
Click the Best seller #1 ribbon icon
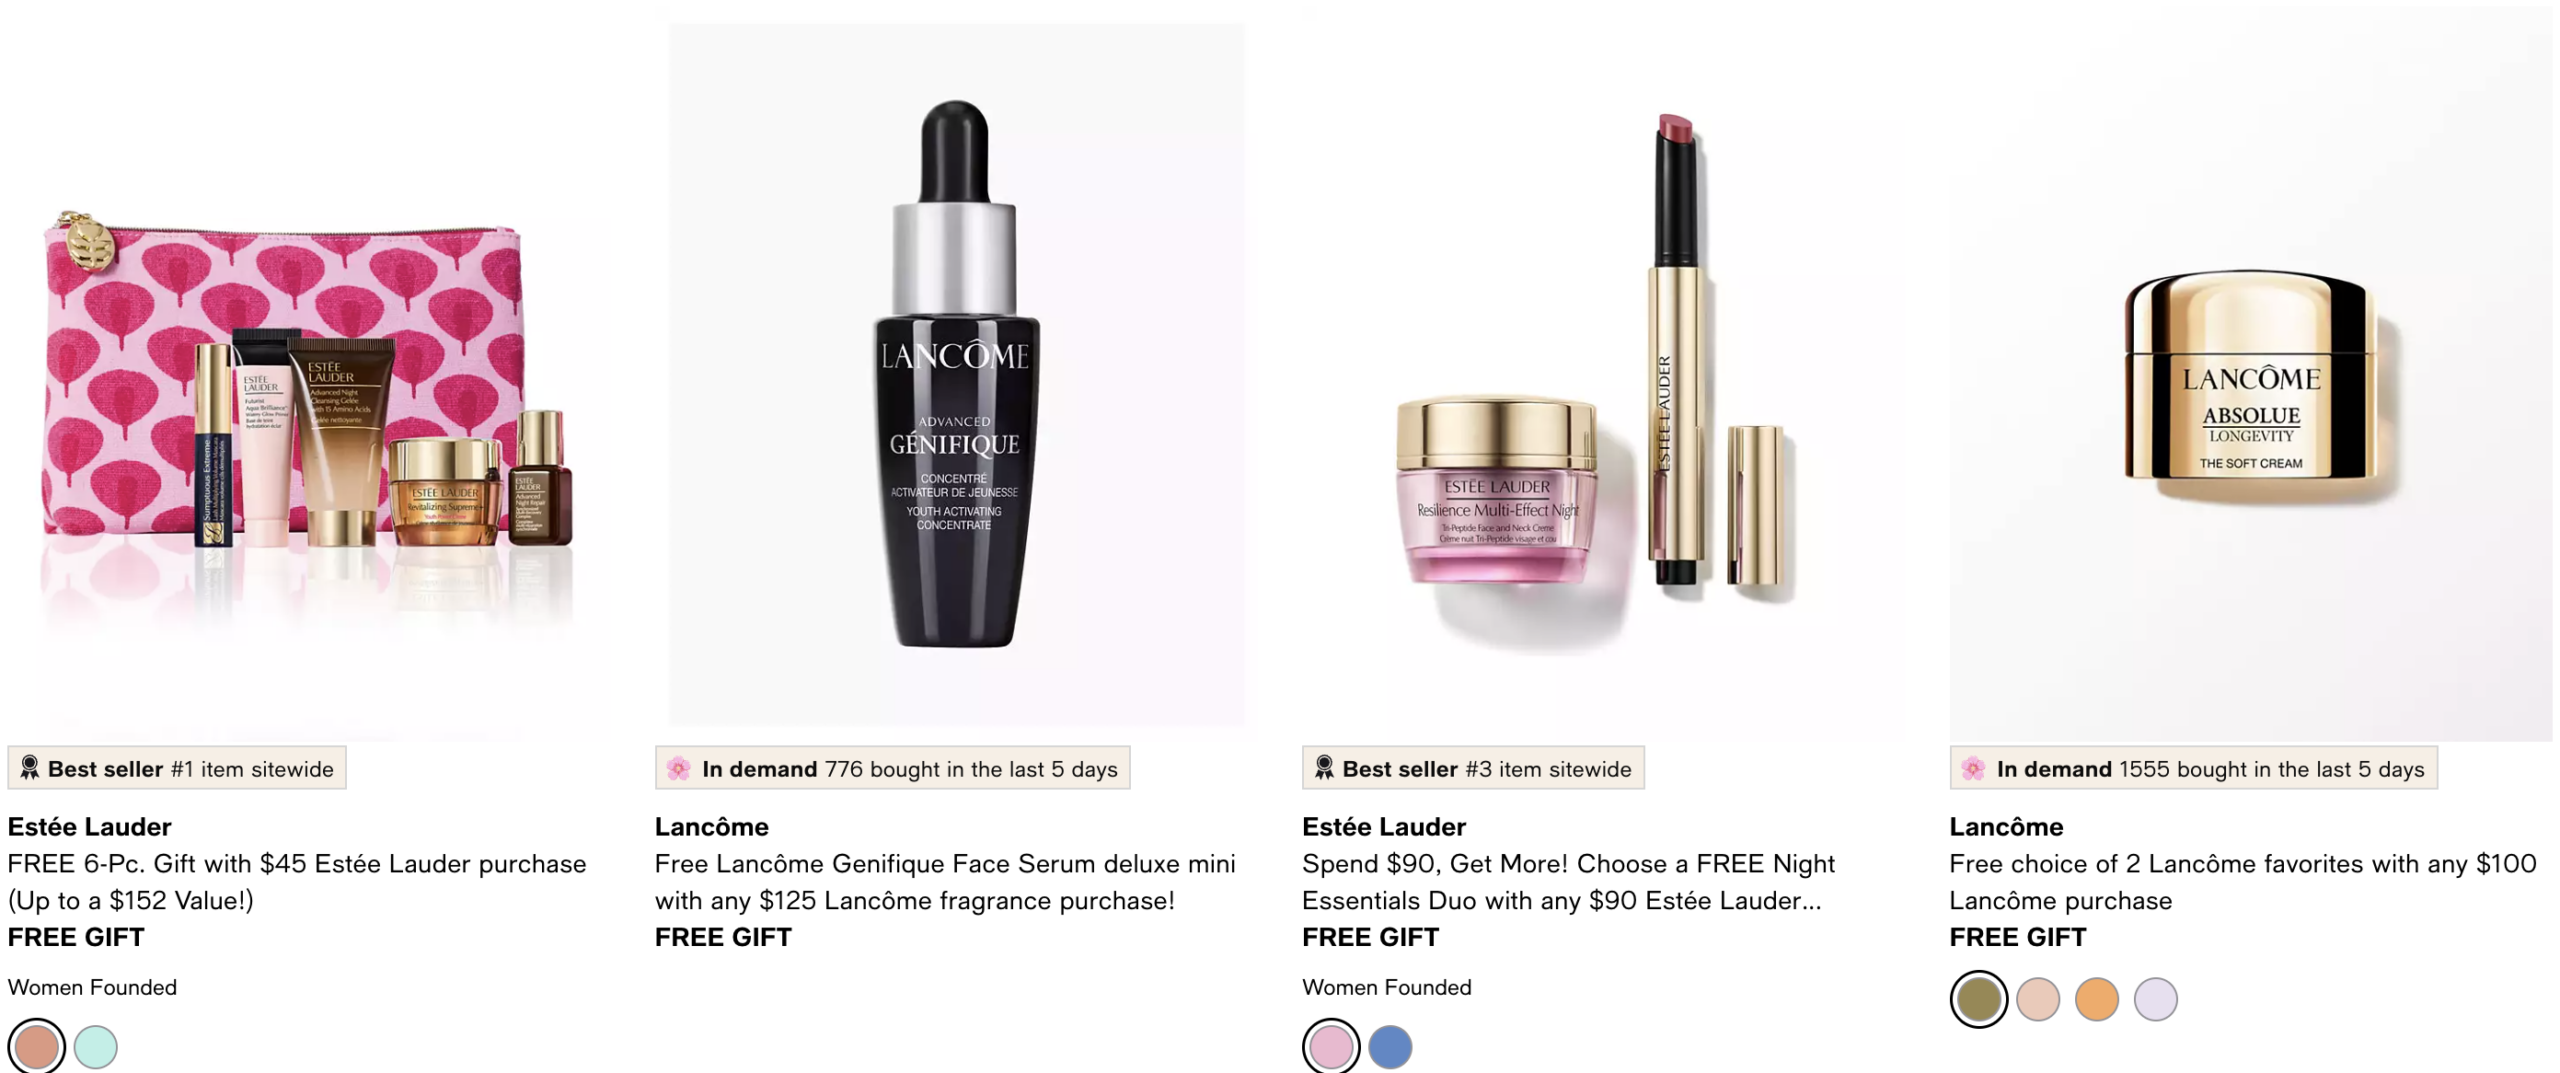click(x=29, y=768)
